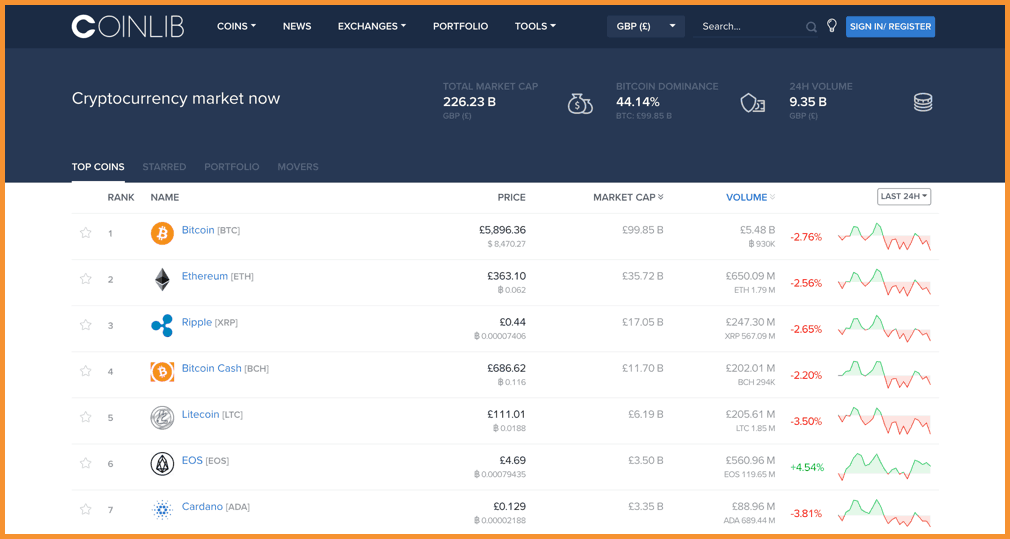
Task: Open the Portfolio navigation item
Action: [x=461, y=26]
